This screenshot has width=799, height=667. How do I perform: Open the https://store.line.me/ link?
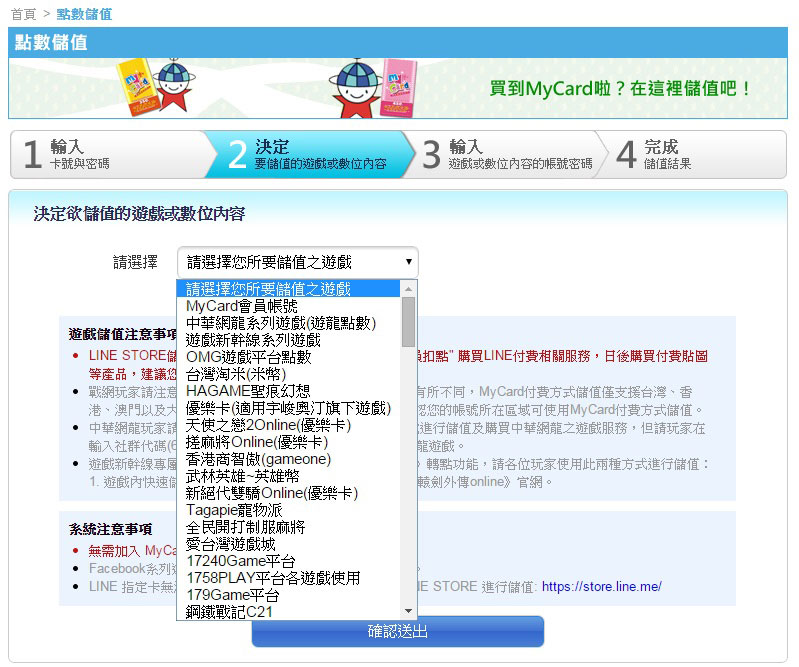pos(601,586)
